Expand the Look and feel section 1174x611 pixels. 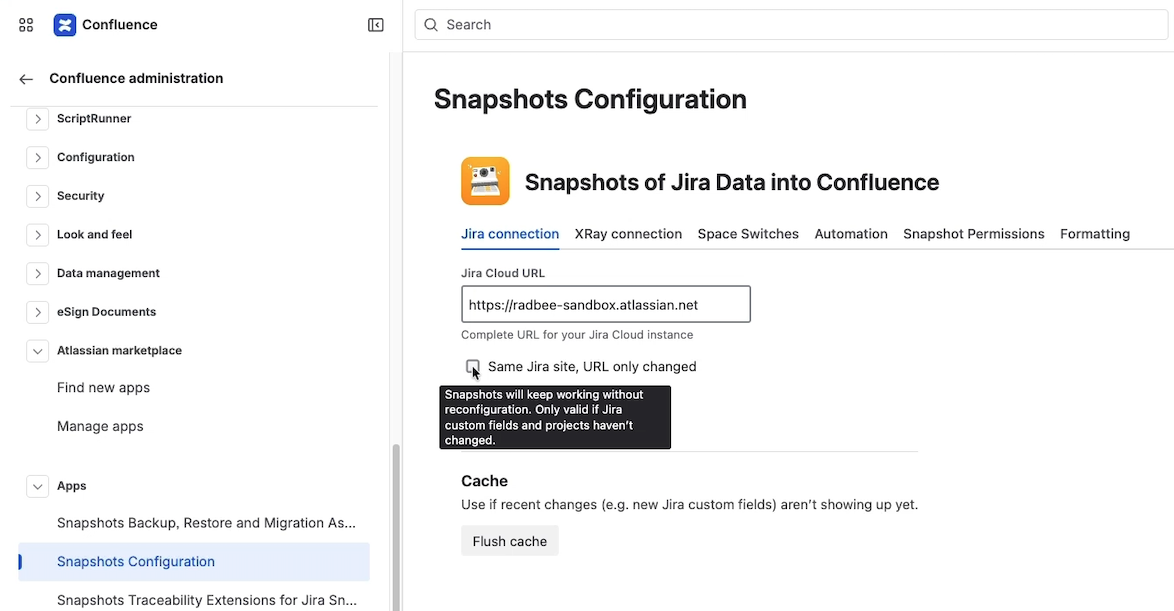[37, 234]
